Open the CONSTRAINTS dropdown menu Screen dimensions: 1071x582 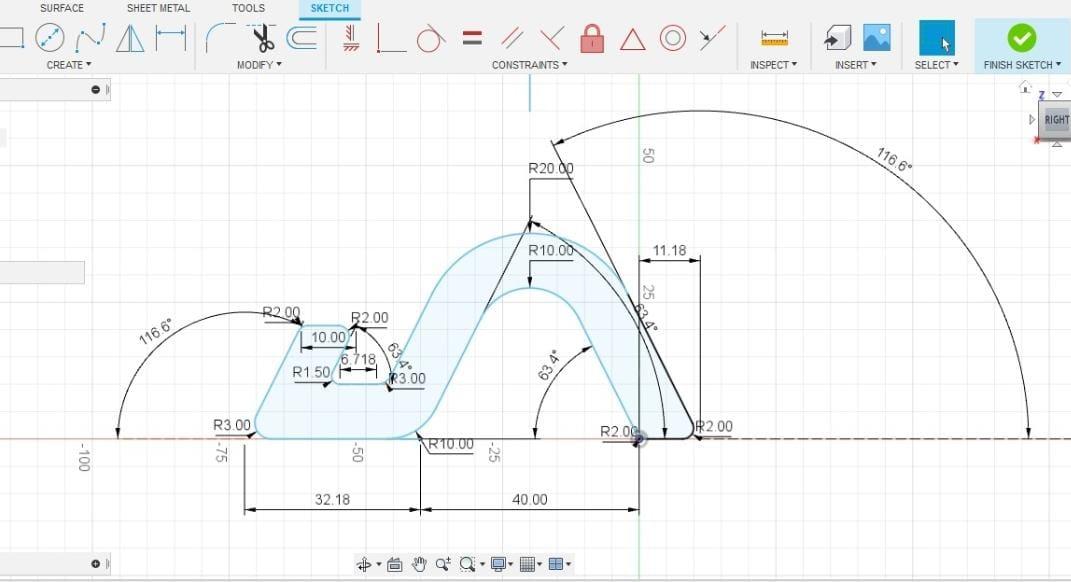pos(529,65)
